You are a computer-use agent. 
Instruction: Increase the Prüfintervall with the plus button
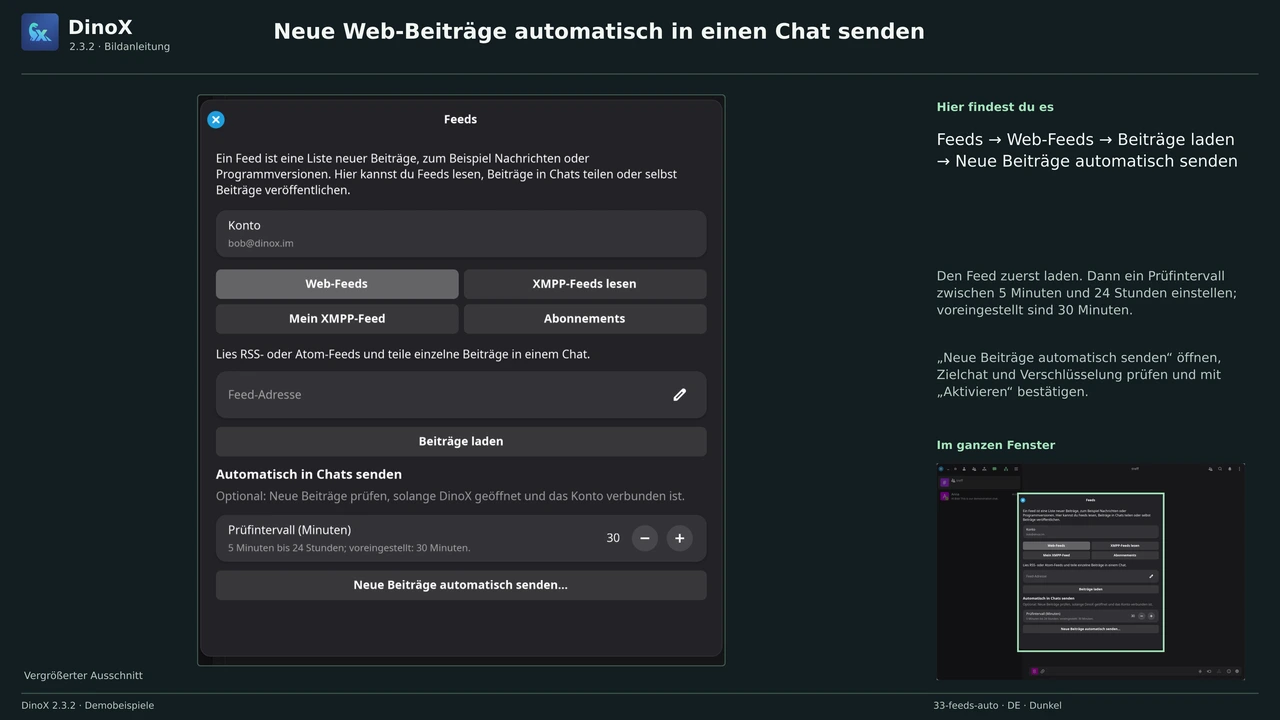coord(679,538)
